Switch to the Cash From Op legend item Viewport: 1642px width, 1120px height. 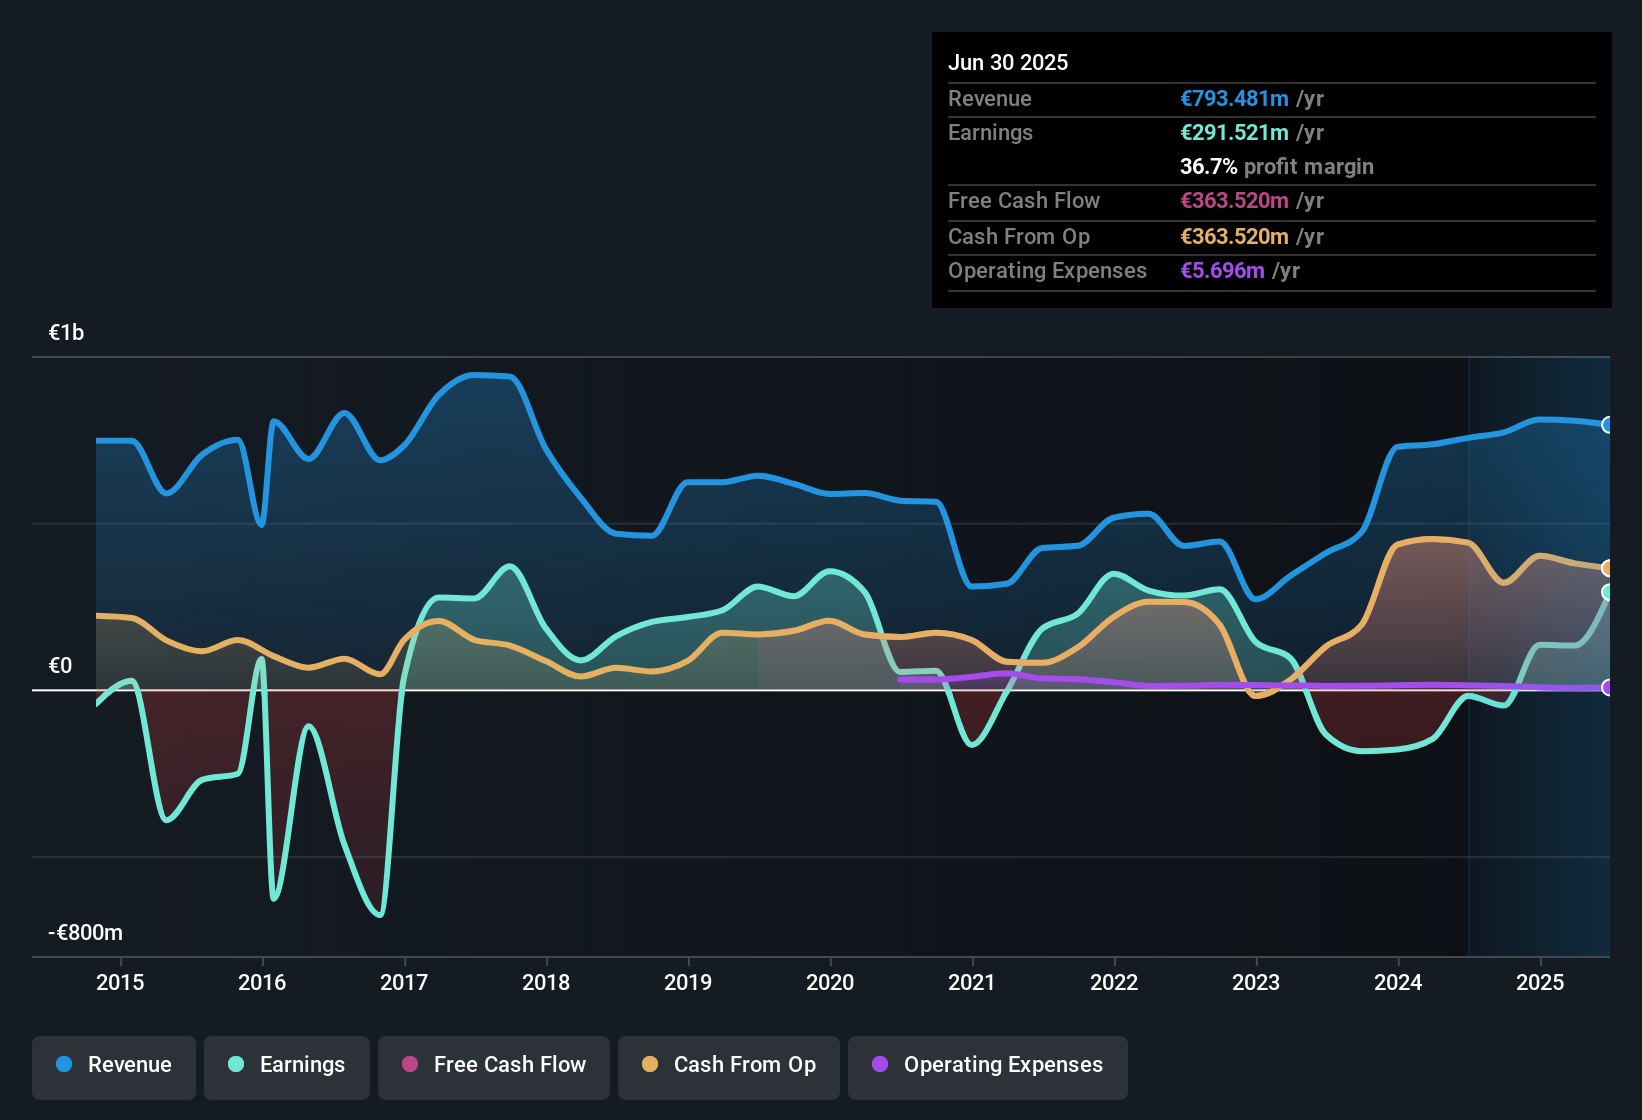click(x=728, y=1065)
